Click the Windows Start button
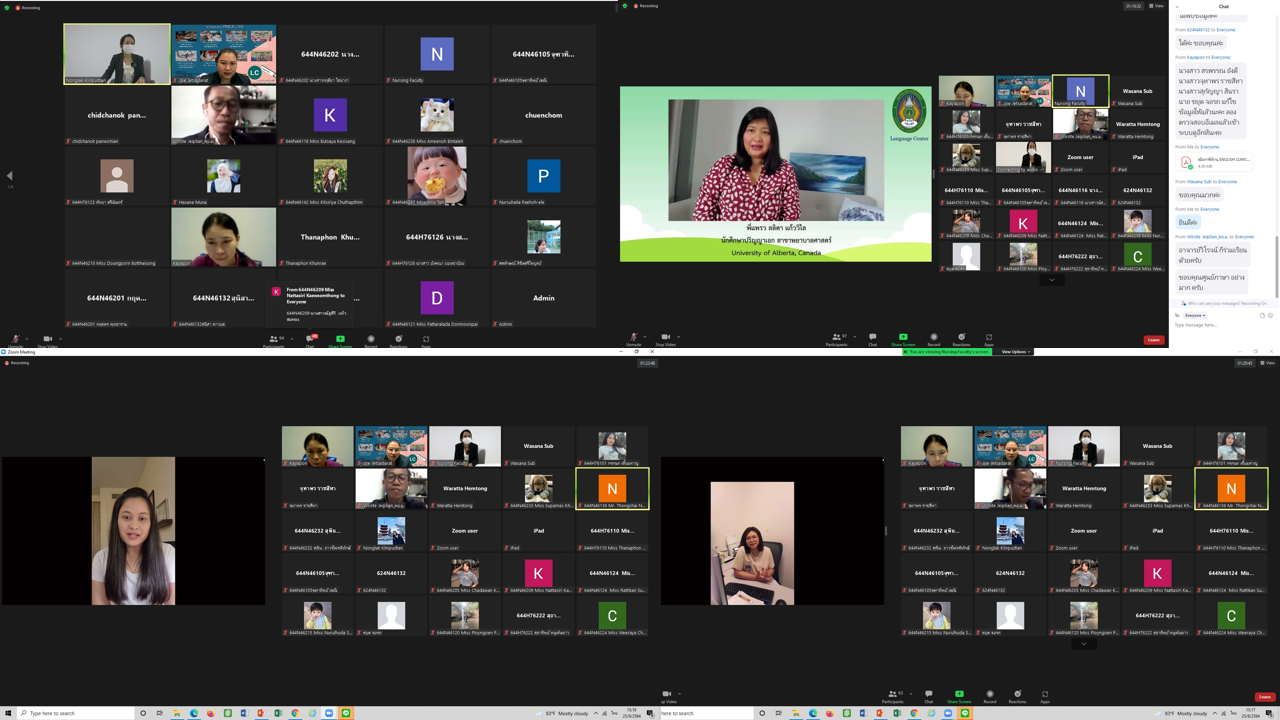Image resolution: width=1280 pixels, height=720 pixels. tap(7, 713)
